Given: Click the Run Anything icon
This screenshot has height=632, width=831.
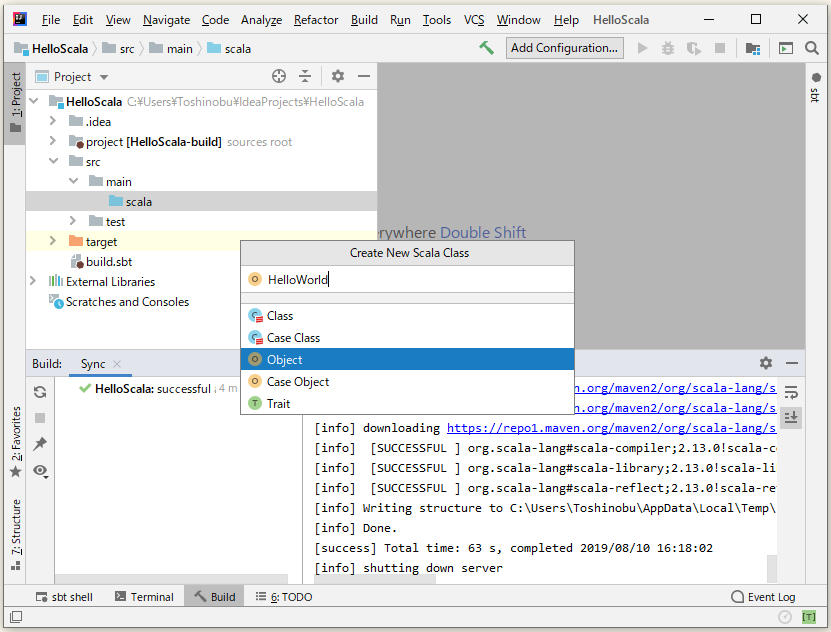Looking at the screenshot, I should point(785,48).
